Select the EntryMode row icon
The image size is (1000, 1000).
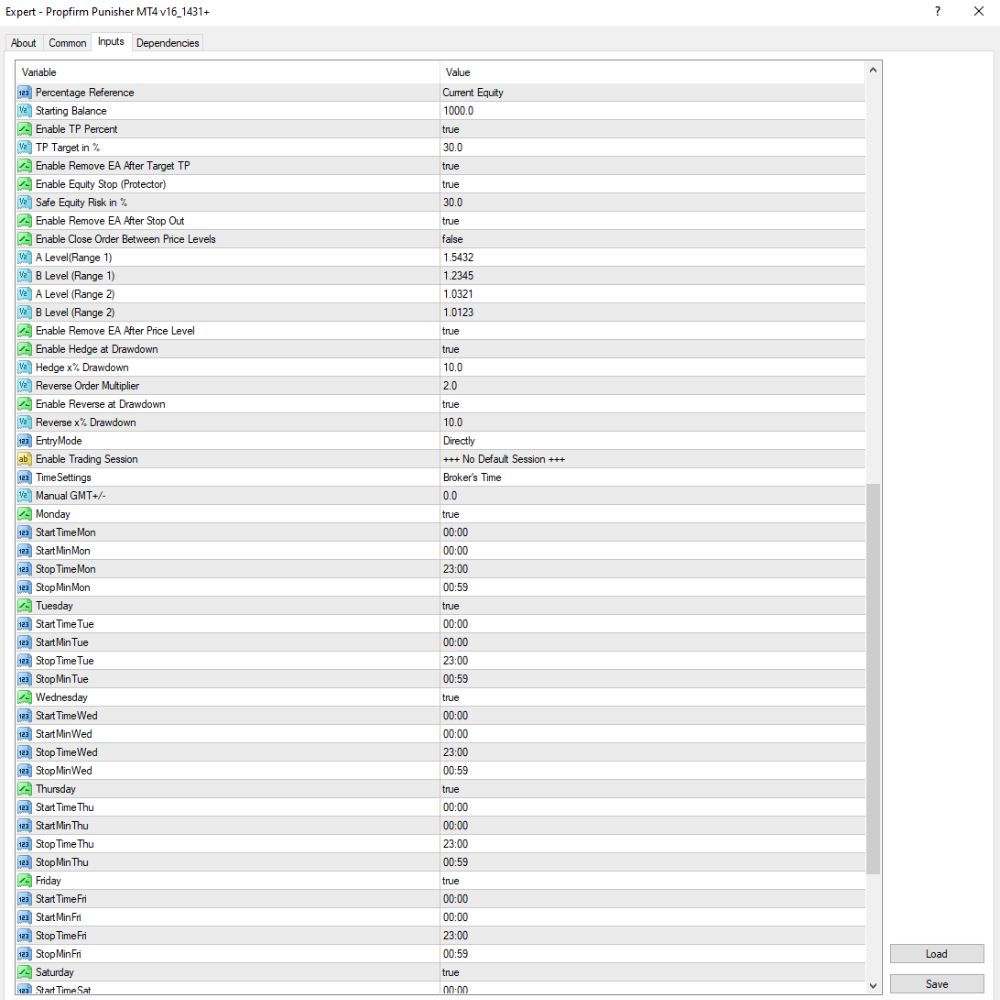point(24,441)
